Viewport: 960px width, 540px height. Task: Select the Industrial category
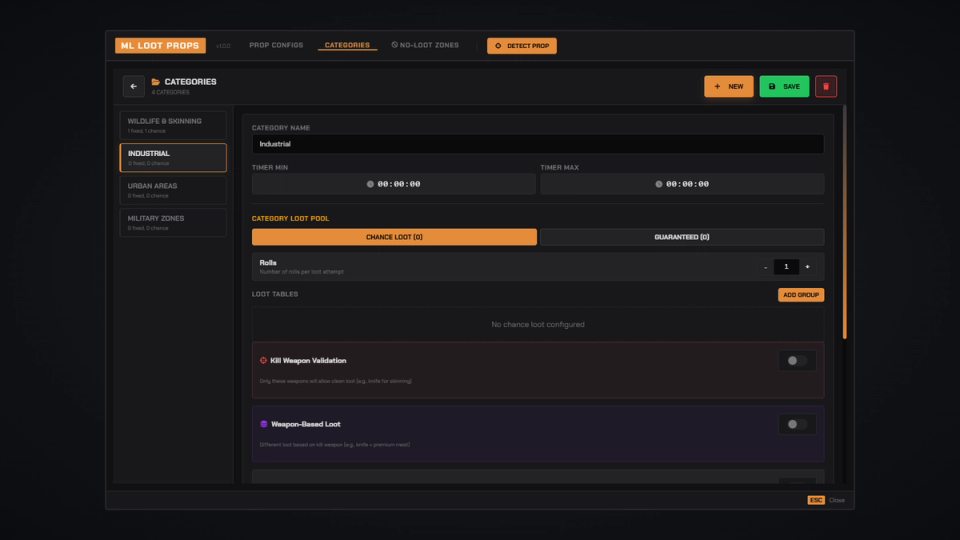point(173,157)
